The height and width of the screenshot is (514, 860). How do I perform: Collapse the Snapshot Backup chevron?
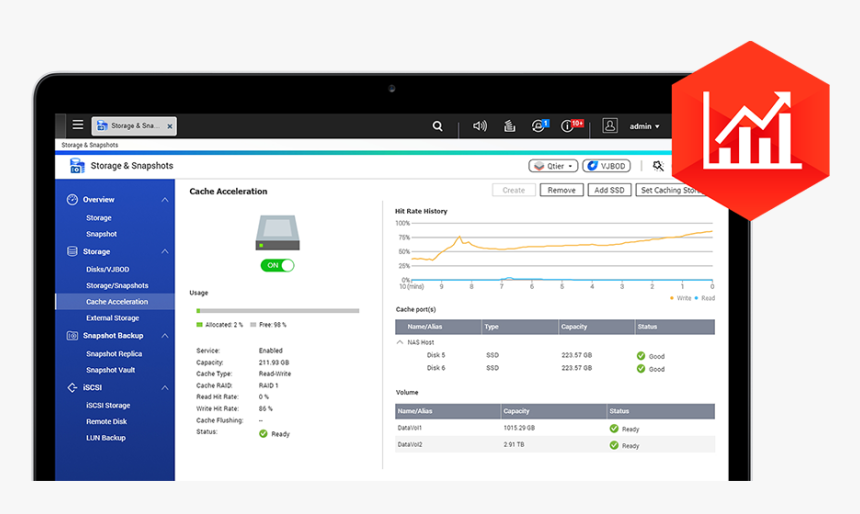coord(165,336)
